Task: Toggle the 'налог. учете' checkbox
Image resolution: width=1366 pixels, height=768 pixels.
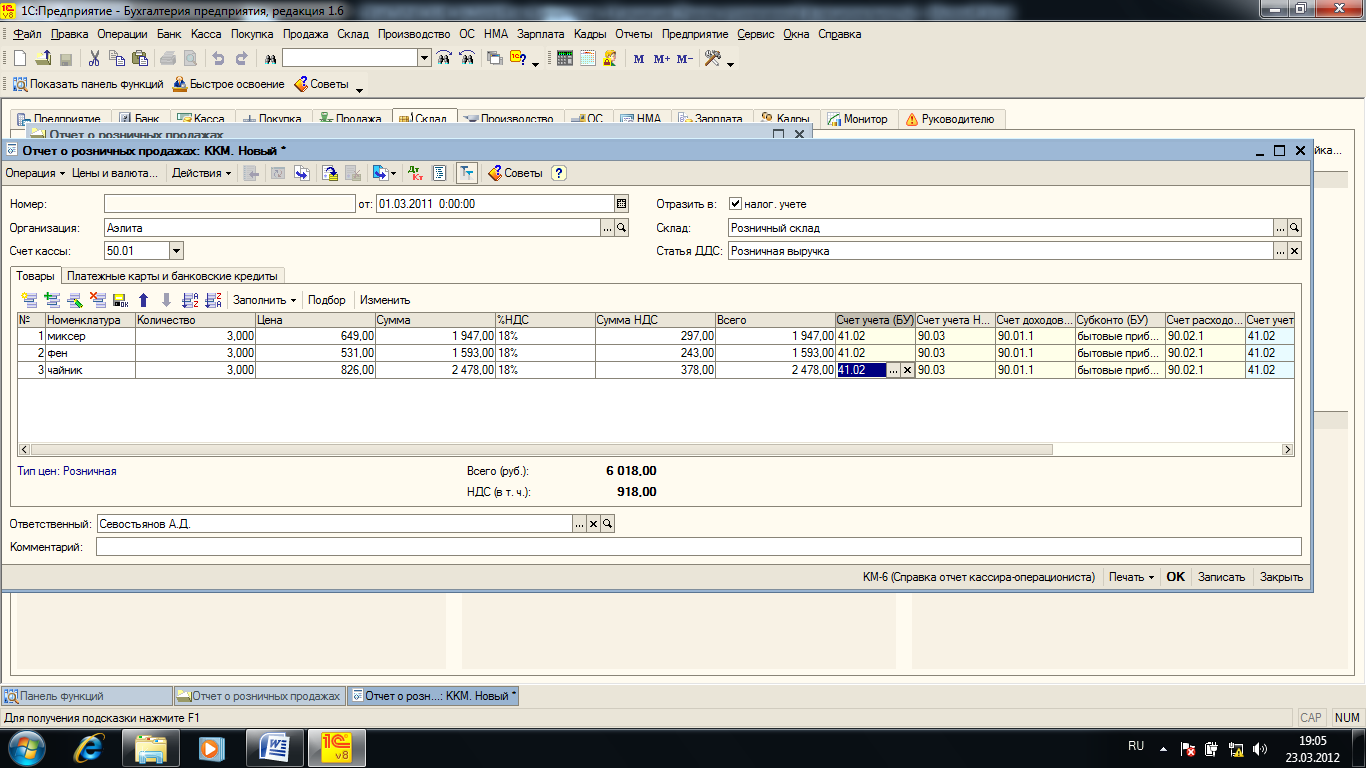Action: (735, 204)
